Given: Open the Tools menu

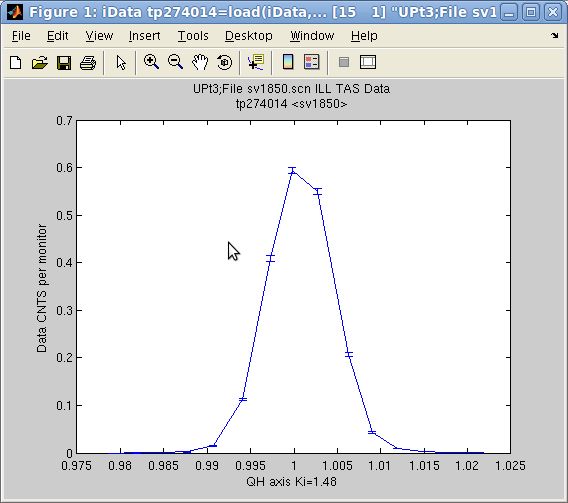Looking at the screenshot, I should (193, 36).
